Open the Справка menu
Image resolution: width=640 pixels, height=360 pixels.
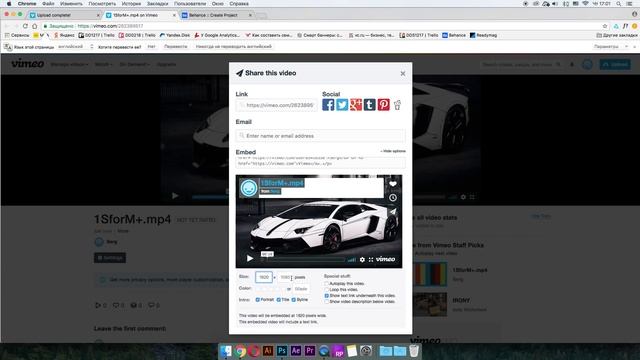click(x=239, y=4)
